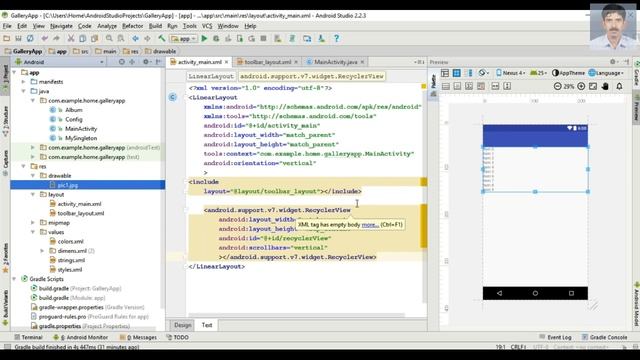
Task: Toggle the Structure tool window strip
Action: point(5,121)
